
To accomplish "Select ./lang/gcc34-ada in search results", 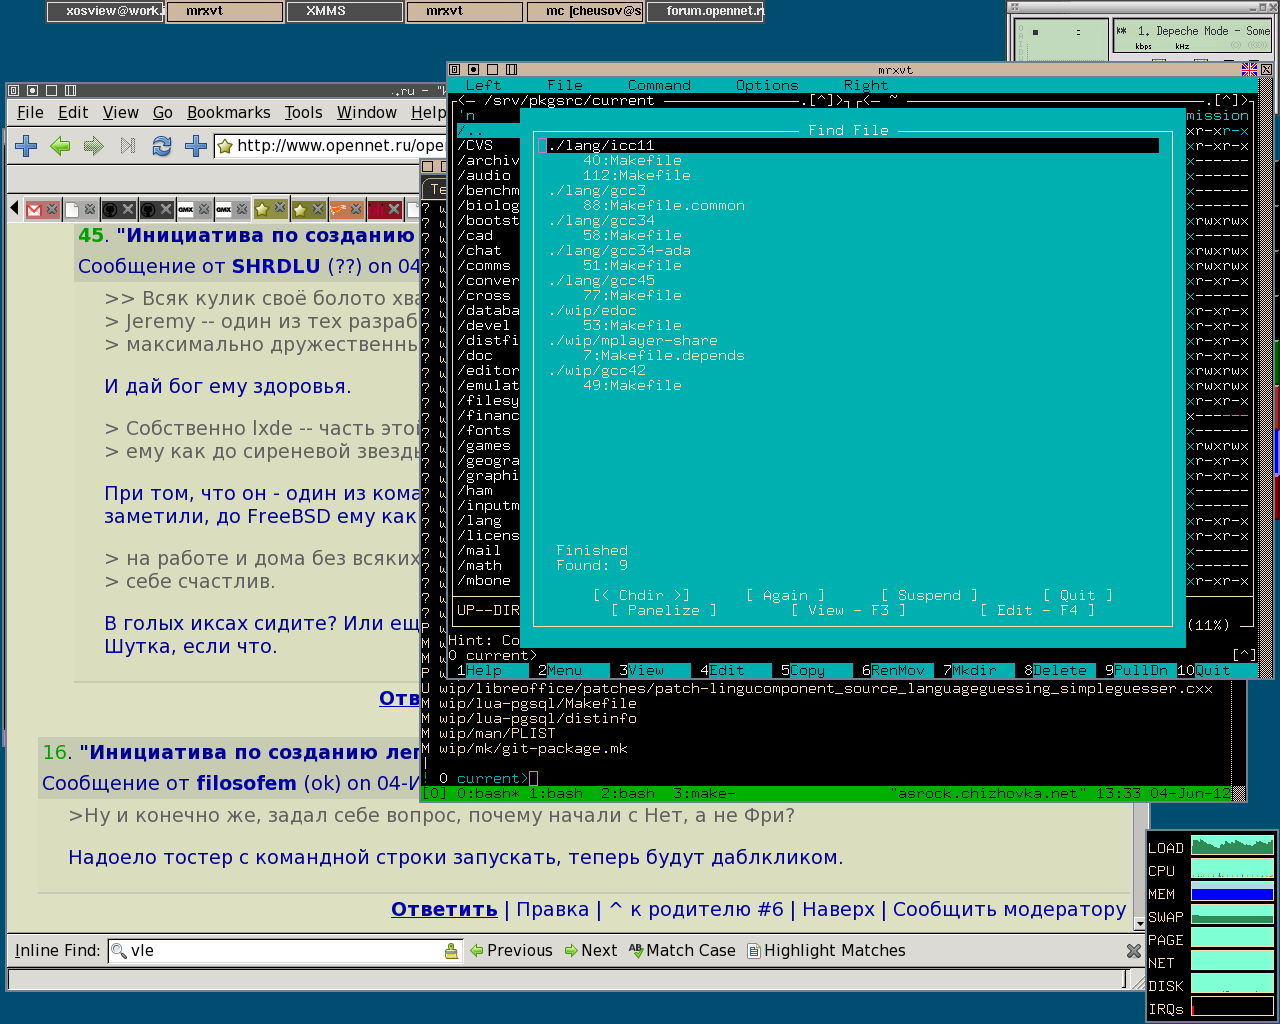I will click(x=619, y=251).
